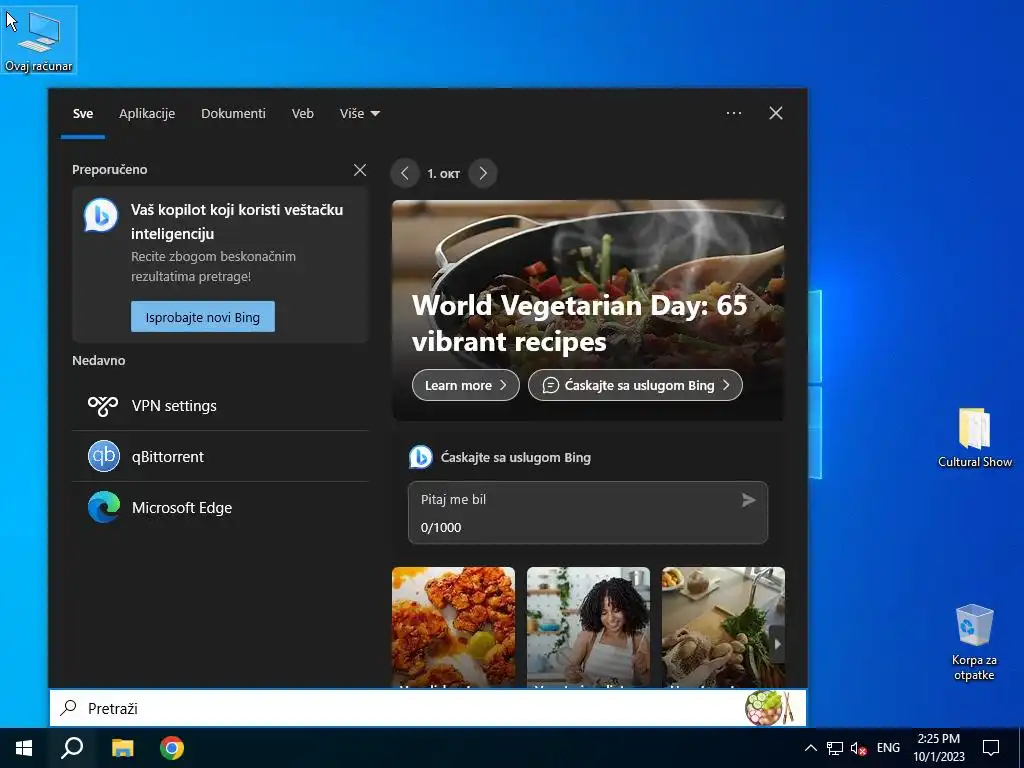Go to the previous day with the left arrow
This screenshot has width=1024, height=768.
(x=405, y=174)
